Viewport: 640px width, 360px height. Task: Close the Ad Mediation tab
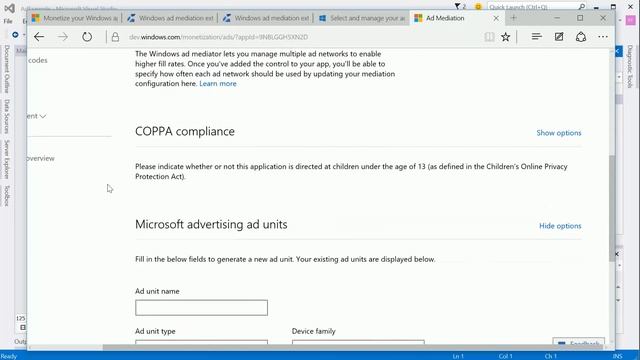click(x=496, y=18)
